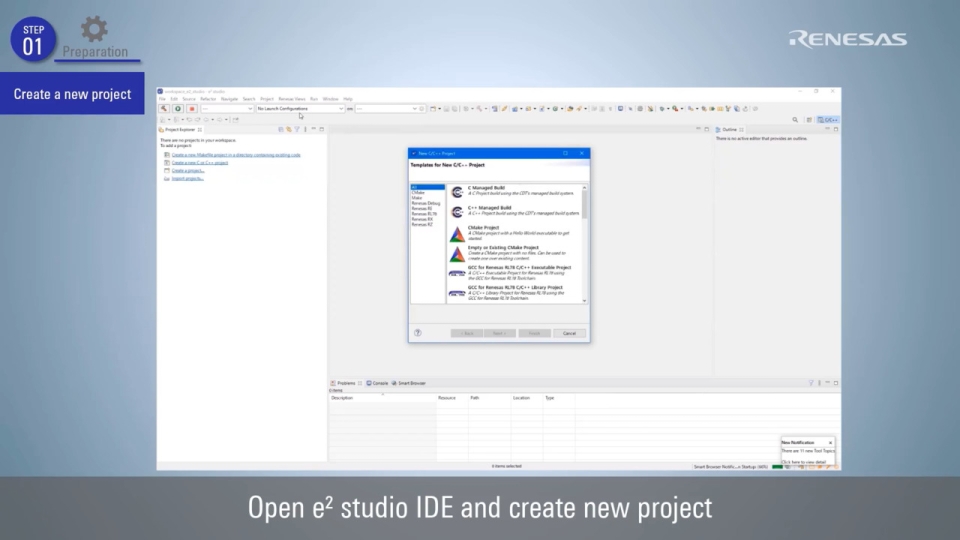Viewport: 960px width, 540px height.
Task: Select the Project Explorer tab
Action: click(x=180, y=130)
